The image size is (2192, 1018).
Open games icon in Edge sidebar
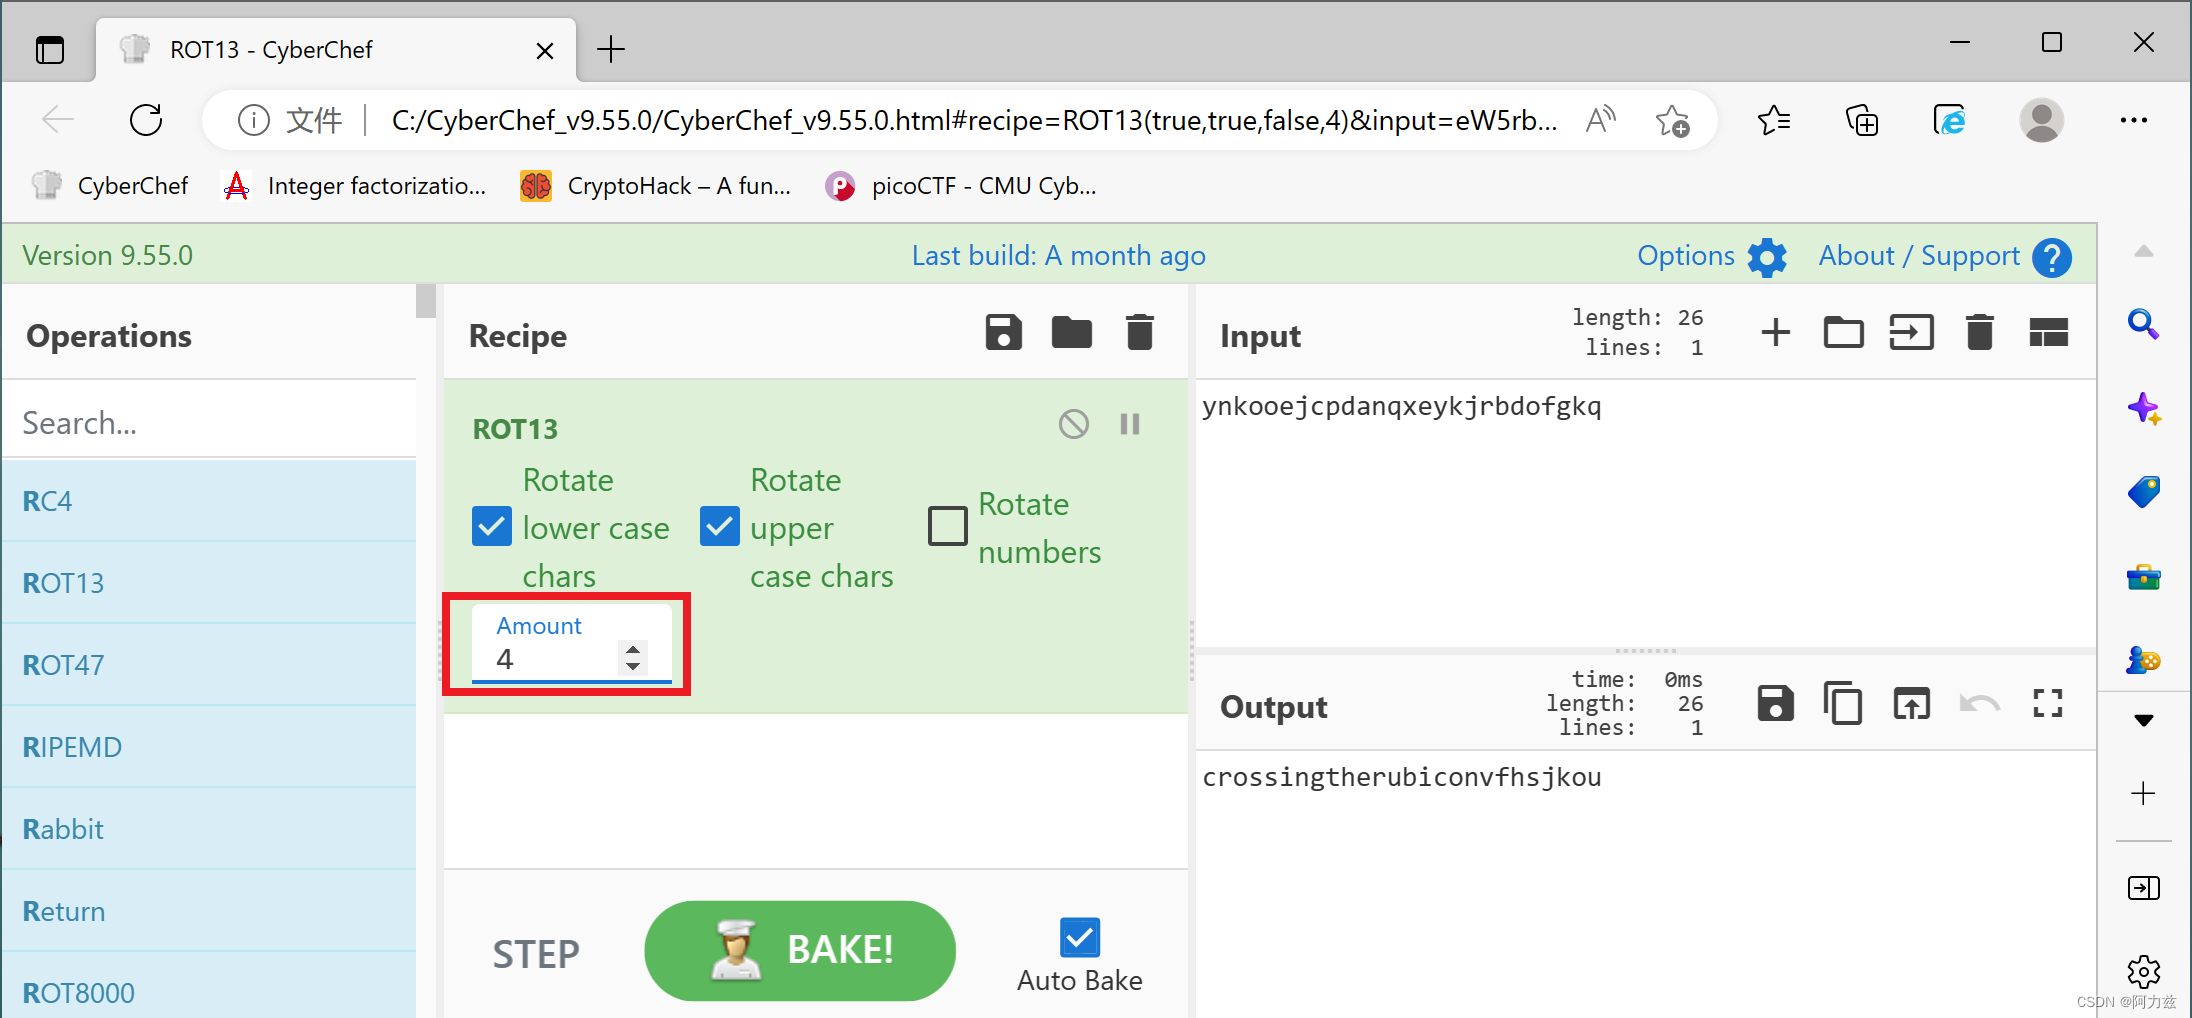pyautogui.click(x=2143, y=660)
